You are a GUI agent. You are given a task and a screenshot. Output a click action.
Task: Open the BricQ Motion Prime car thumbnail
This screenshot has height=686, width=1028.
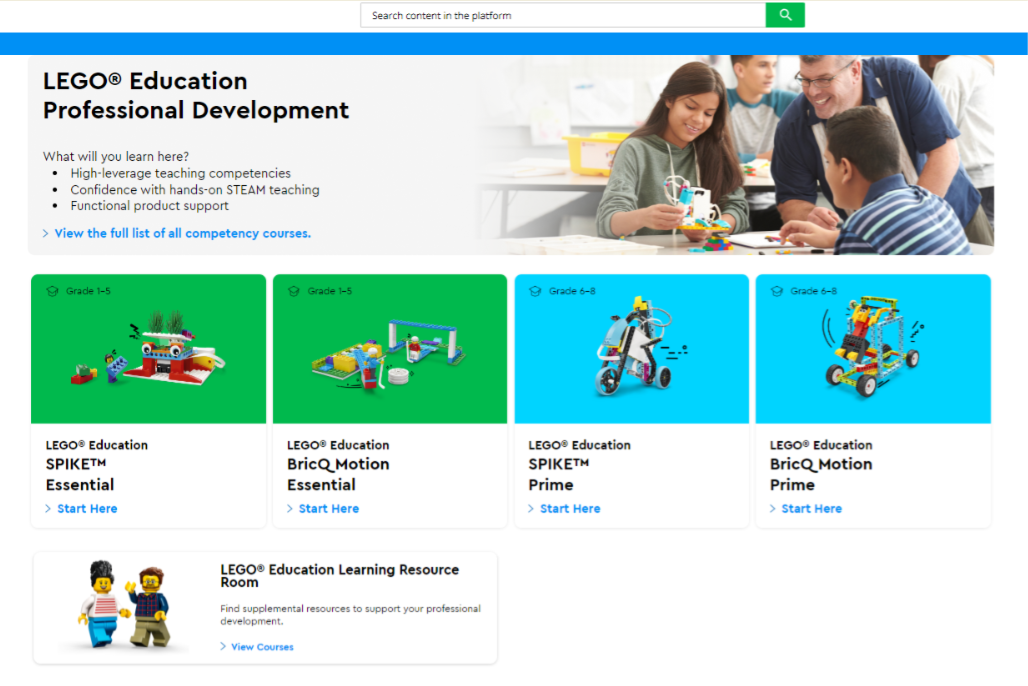tap(873, 348)
